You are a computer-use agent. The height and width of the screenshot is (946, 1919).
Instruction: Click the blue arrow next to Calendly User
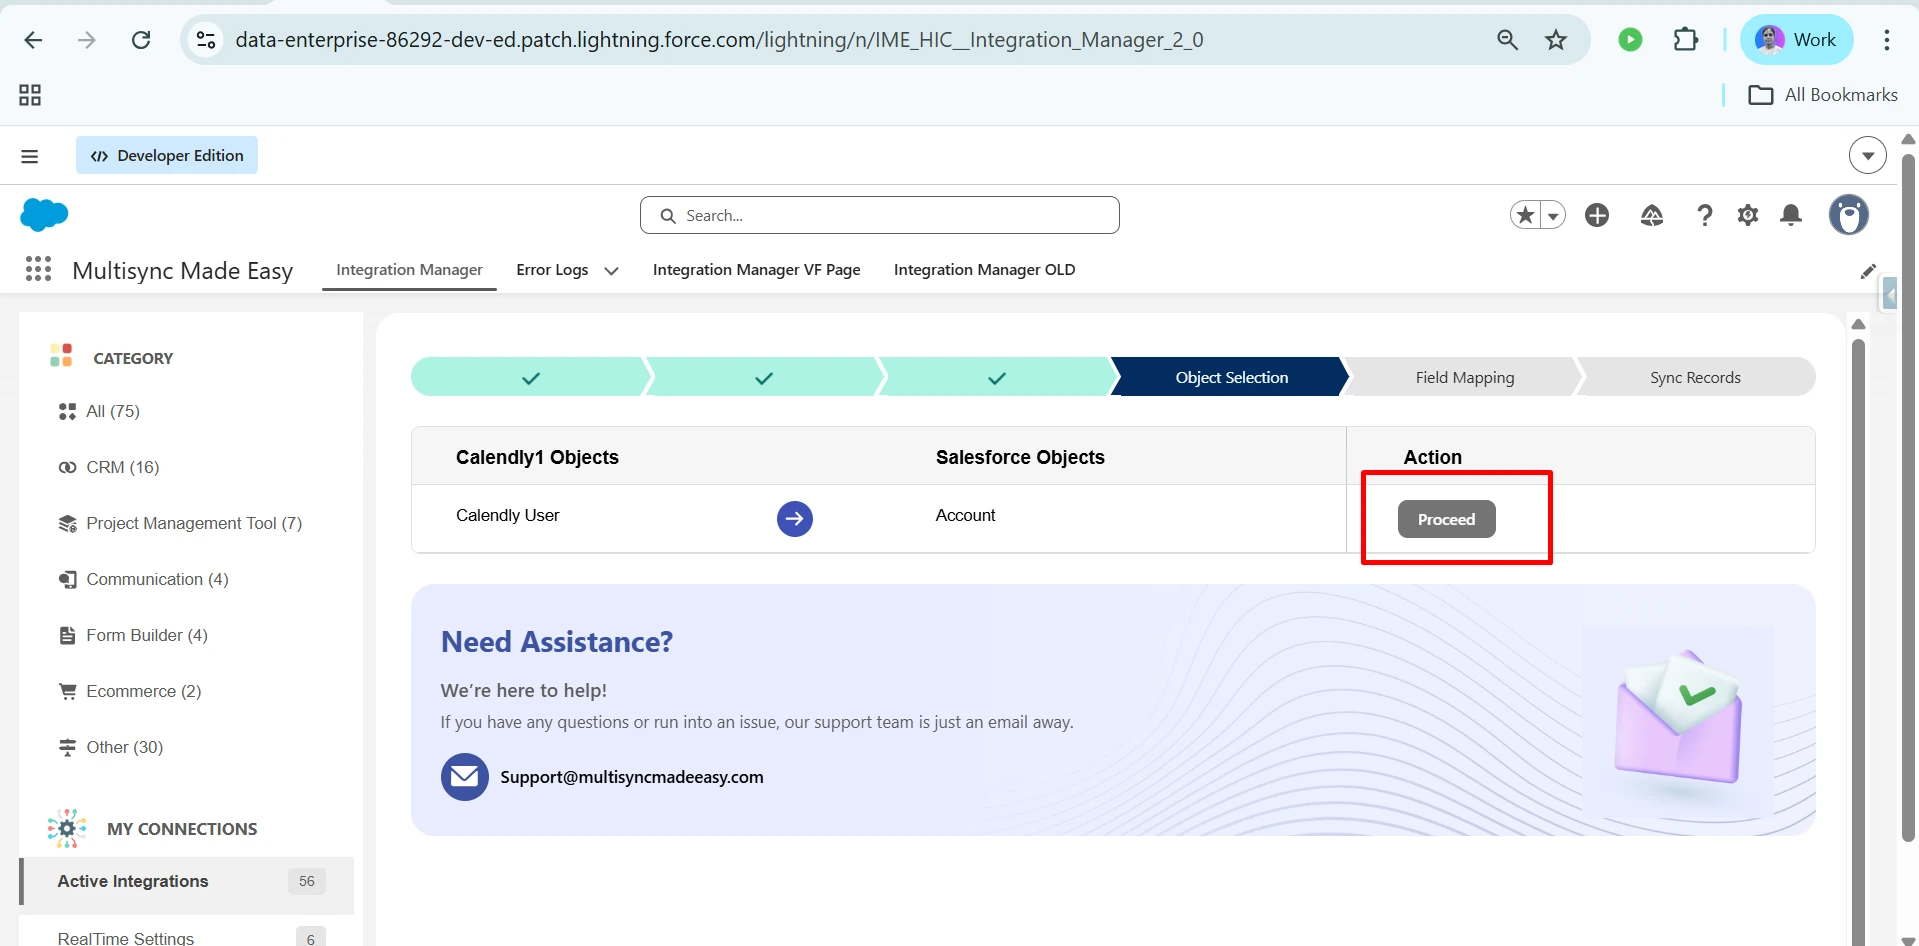point(795,518)
